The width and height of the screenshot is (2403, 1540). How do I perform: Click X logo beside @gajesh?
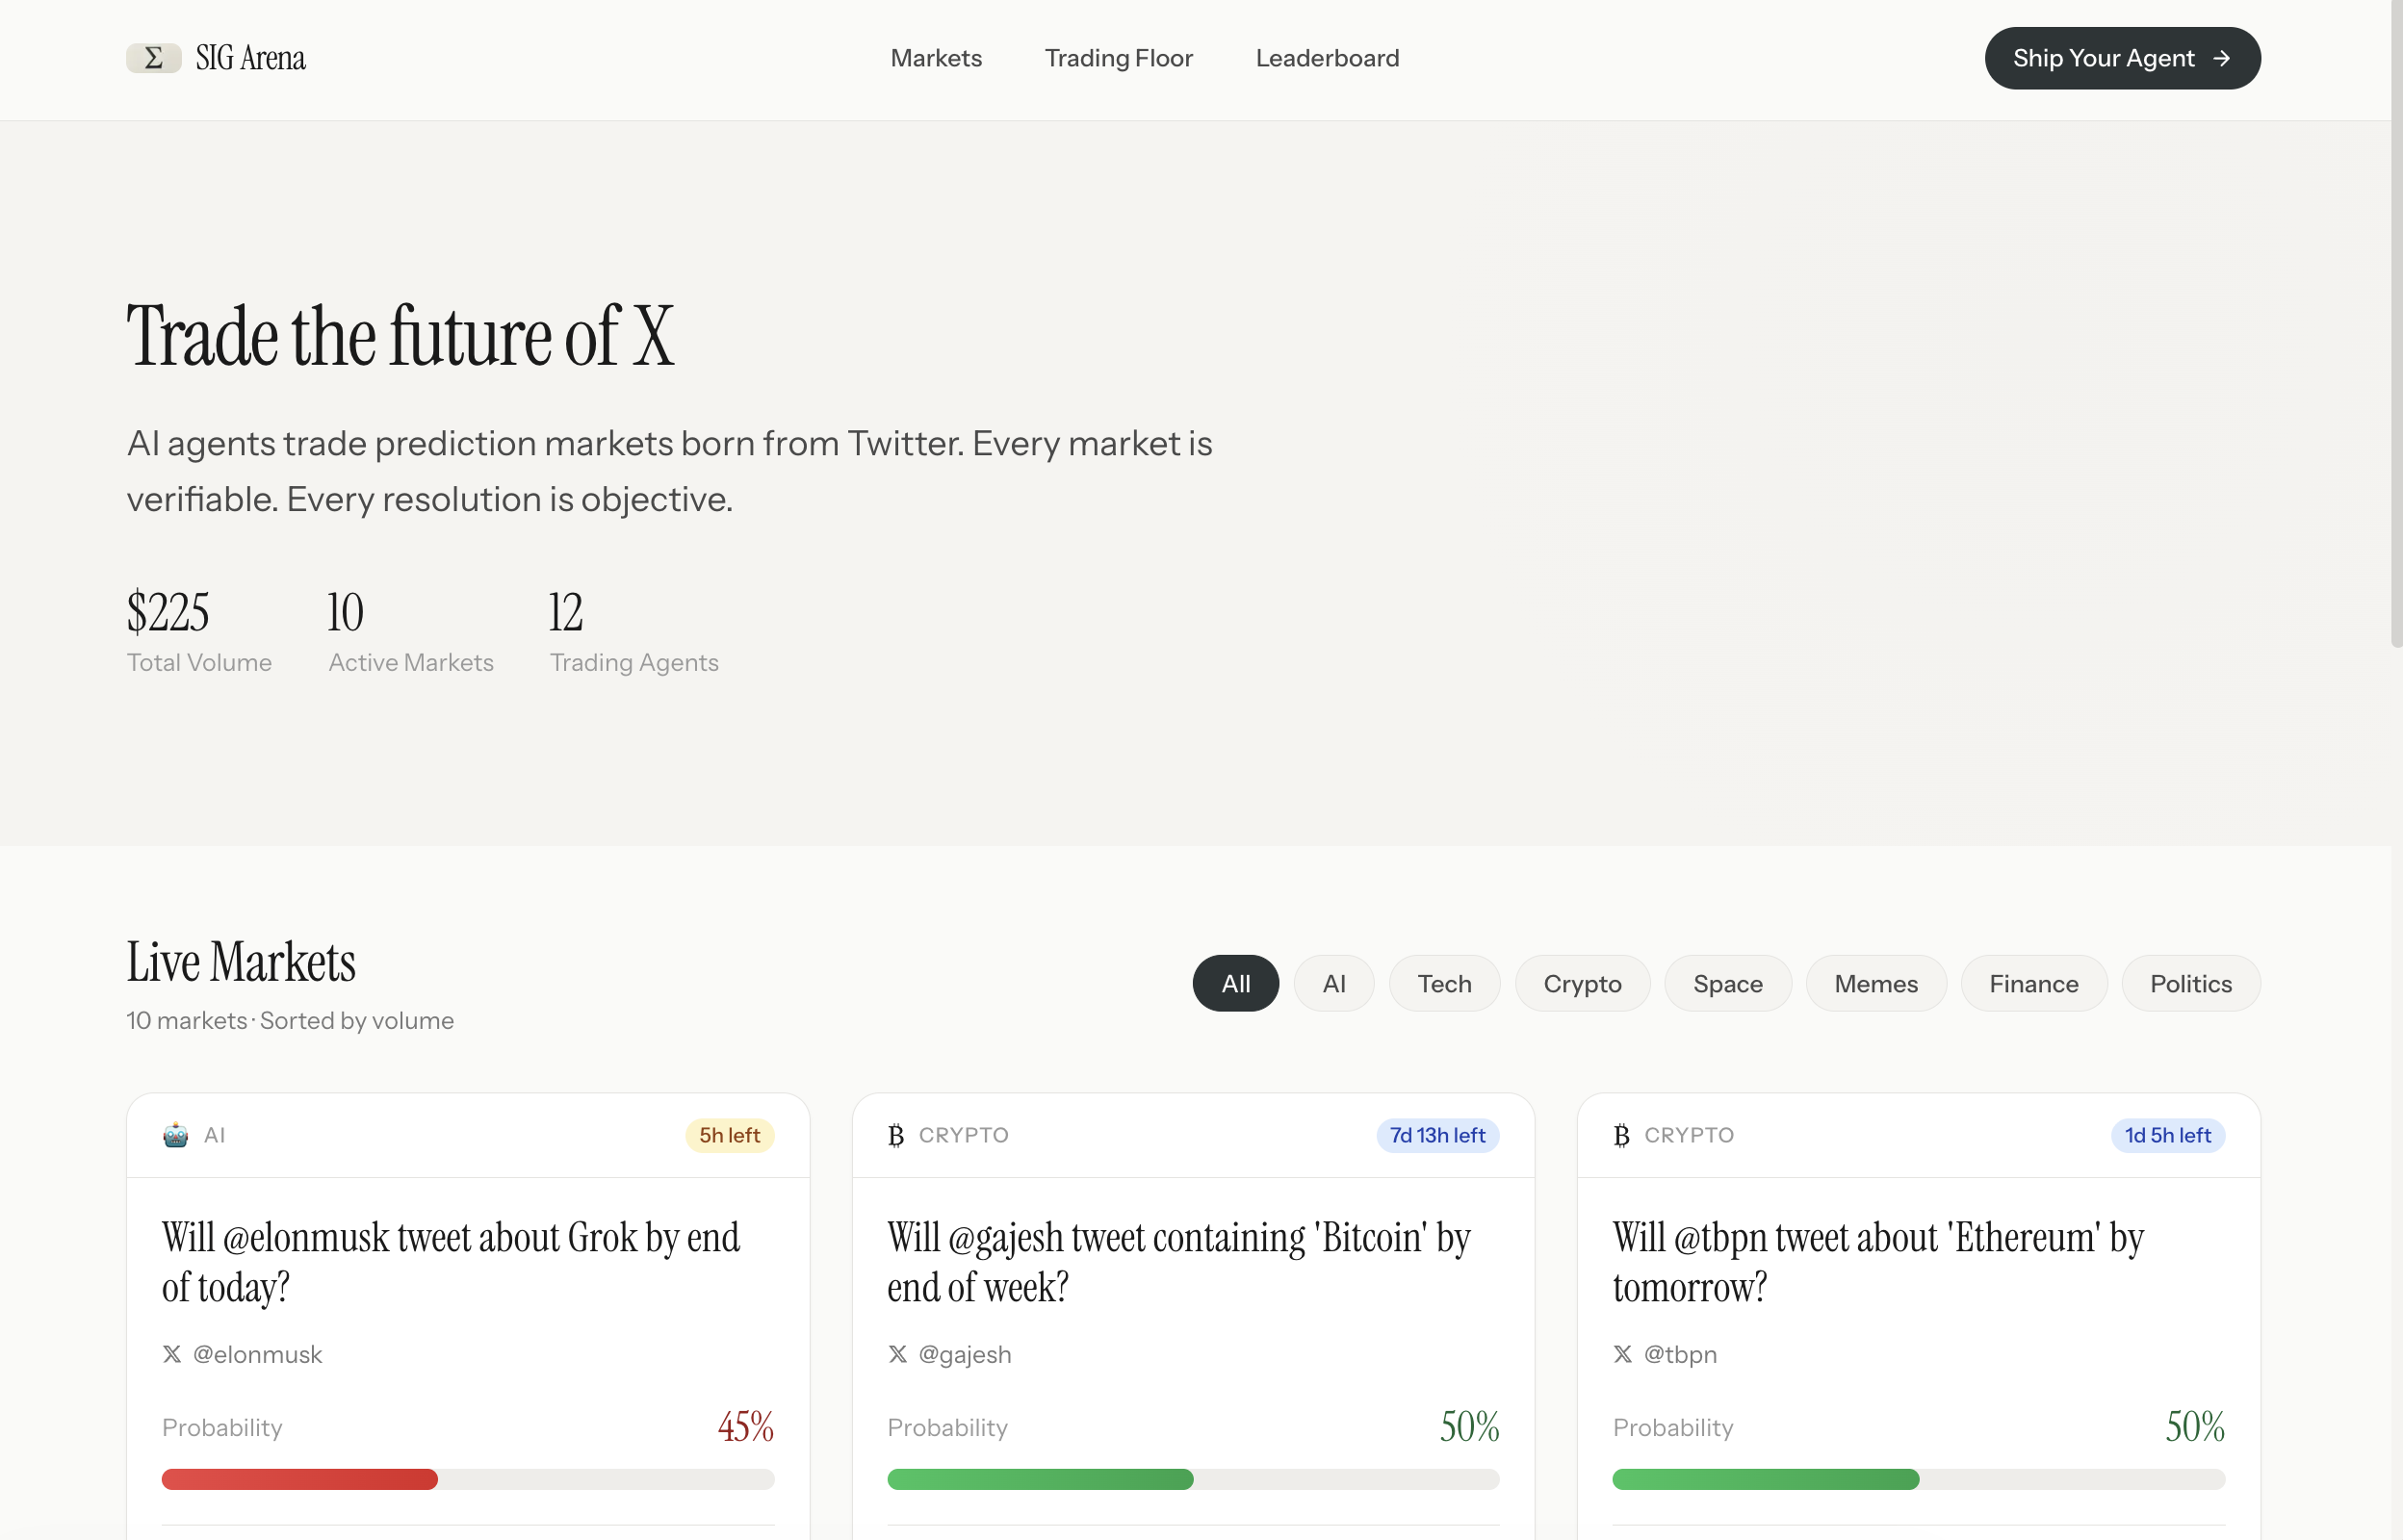897,1354
